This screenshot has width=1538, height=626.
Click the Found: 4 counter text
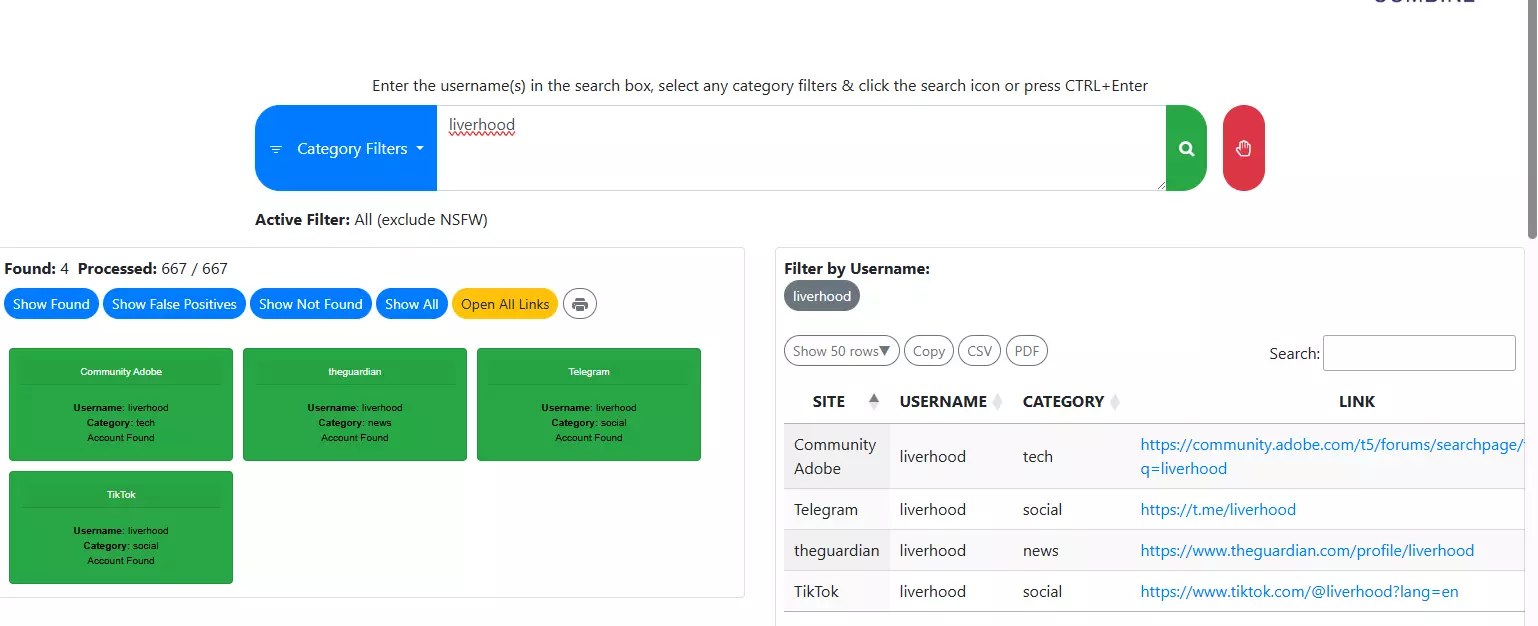pos(36,269)
